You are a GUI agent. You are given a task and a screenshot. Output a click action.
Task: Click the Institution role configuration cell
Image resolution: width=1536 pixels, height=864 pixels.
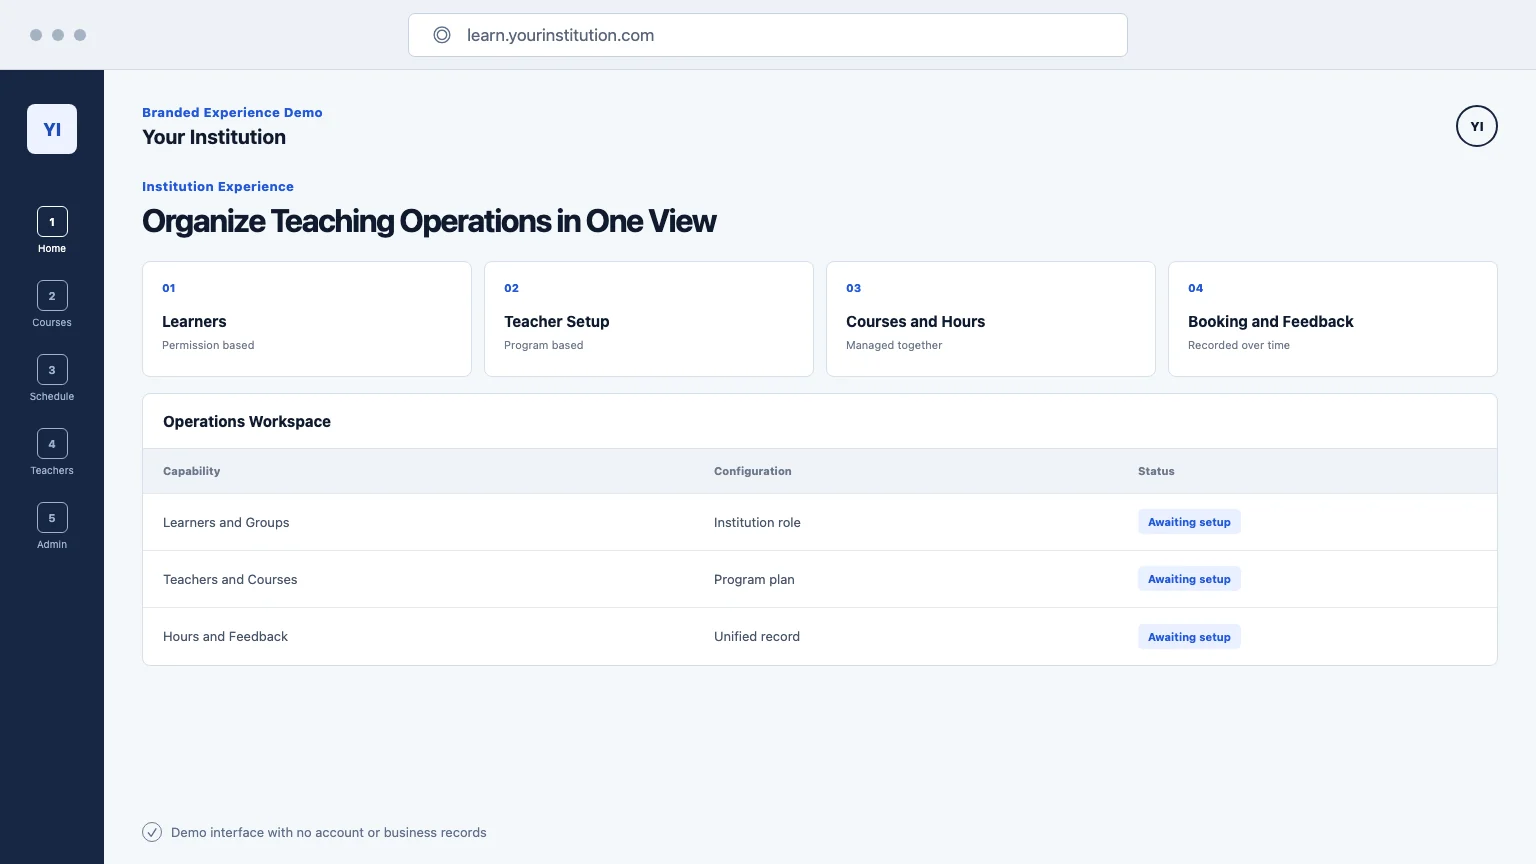pos(757,522)
